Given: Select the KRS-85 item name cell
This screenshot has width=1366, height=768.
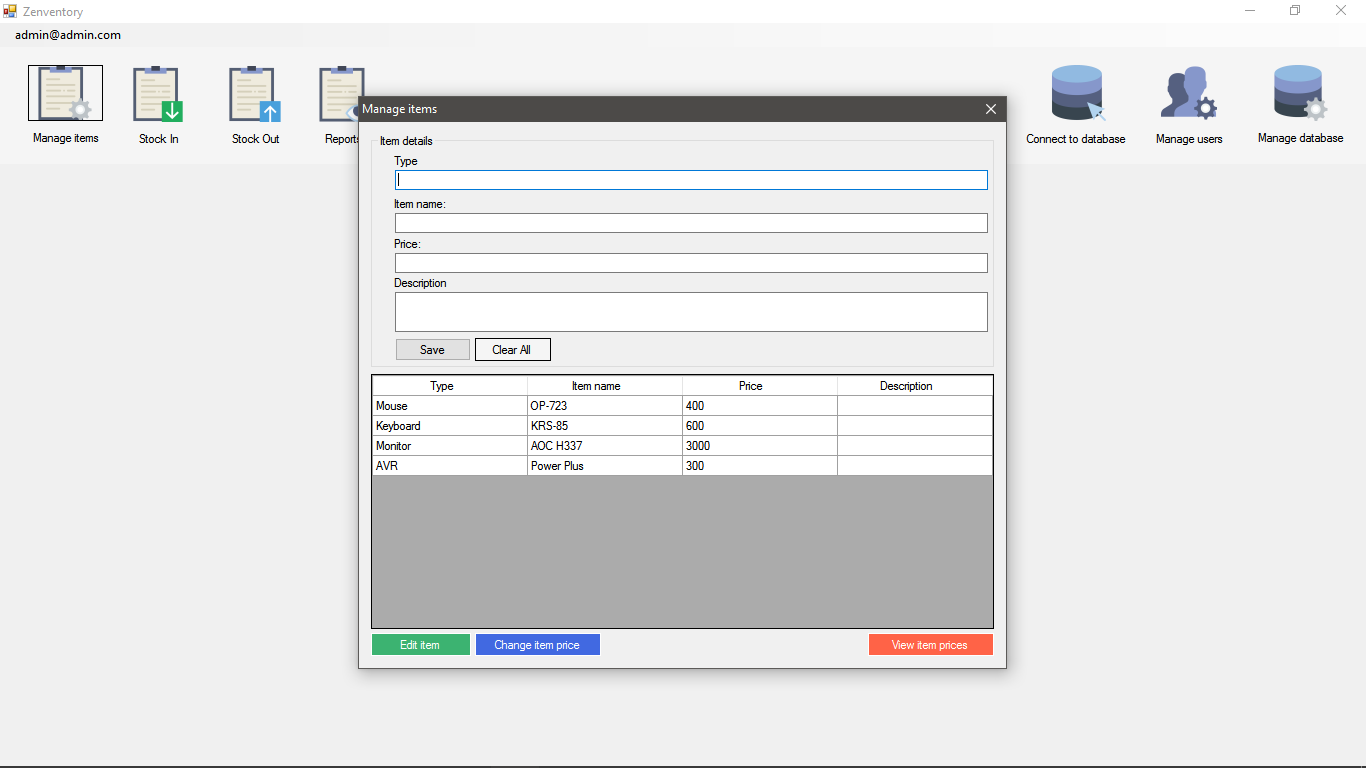Looking at the screenshot, I should (605, 426).
